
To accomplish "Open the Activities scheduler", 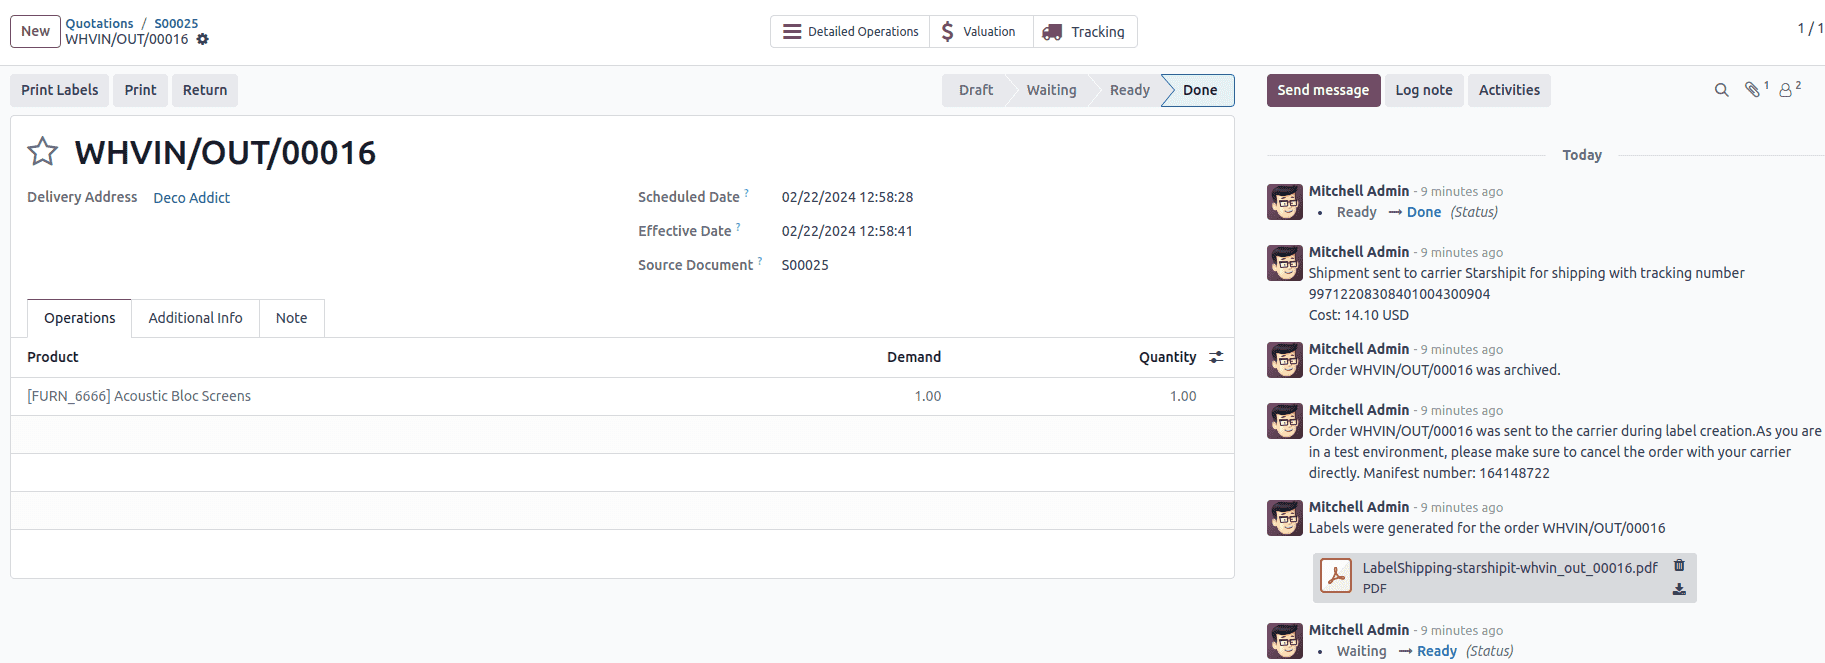I will [x=1509, y=90].
